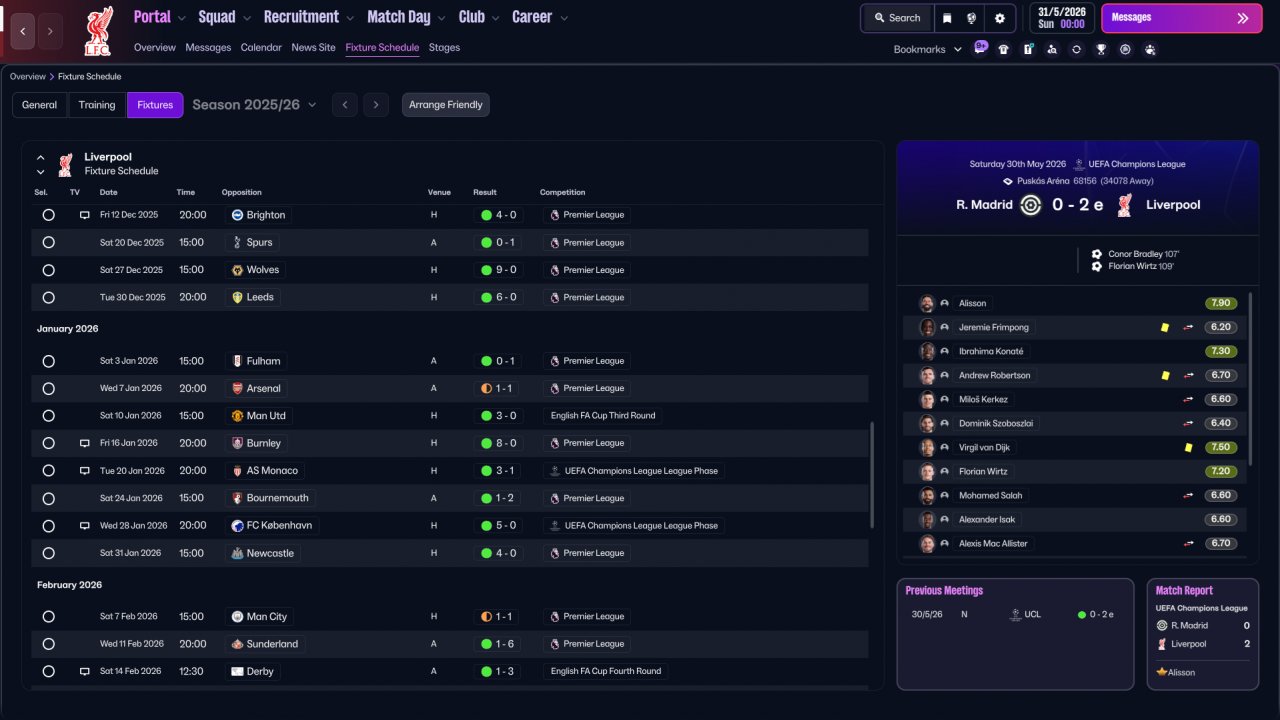The width and height of the screenshot is (1280, 720).
Task: Select the Brighton fixture radio button
Action: (x=48, y=215)
